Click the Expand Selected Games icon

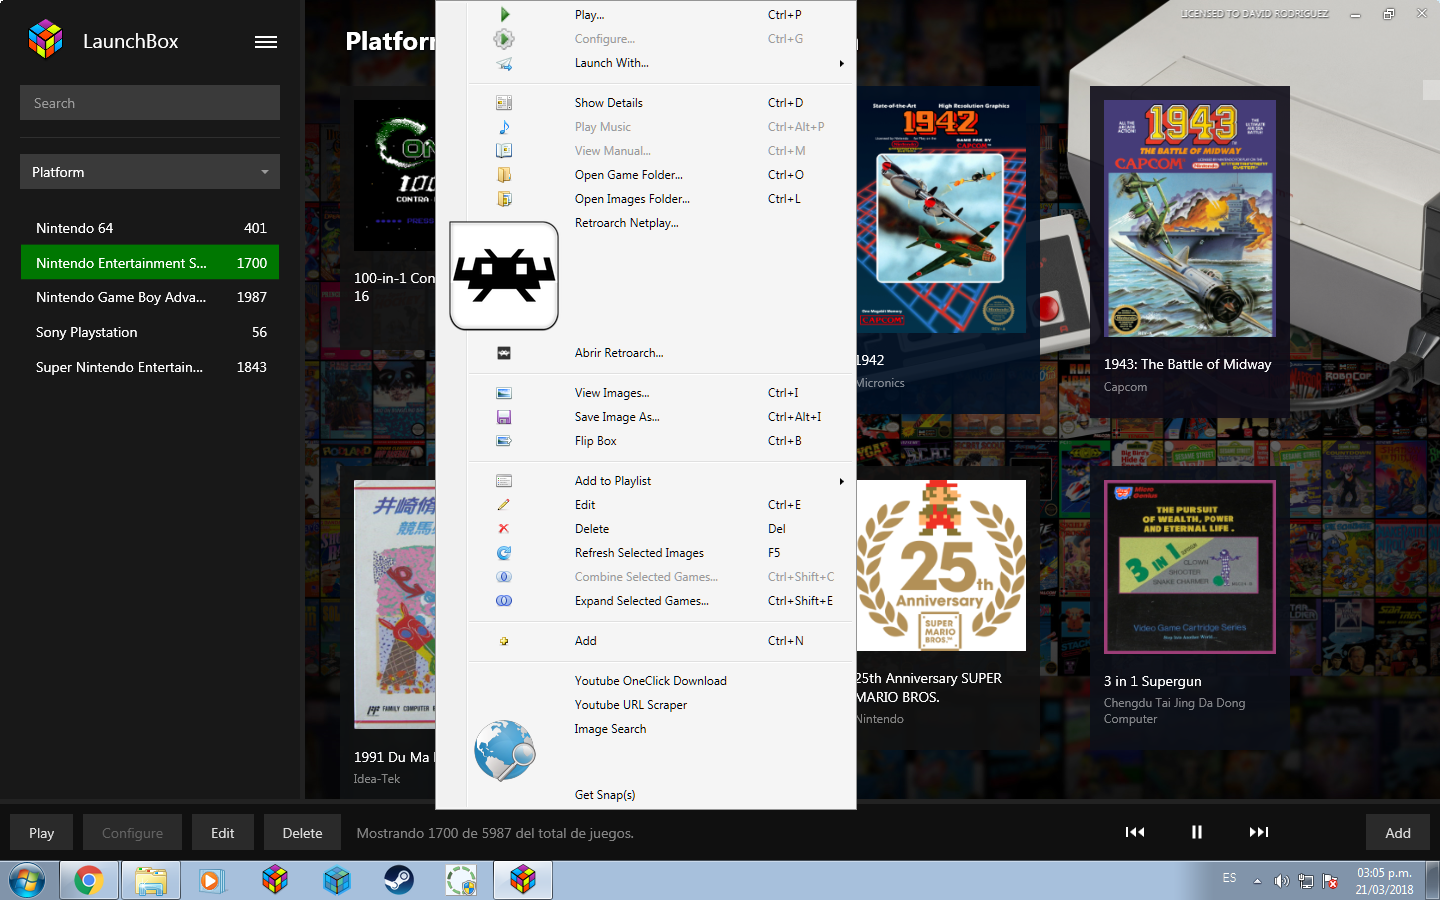504,601
